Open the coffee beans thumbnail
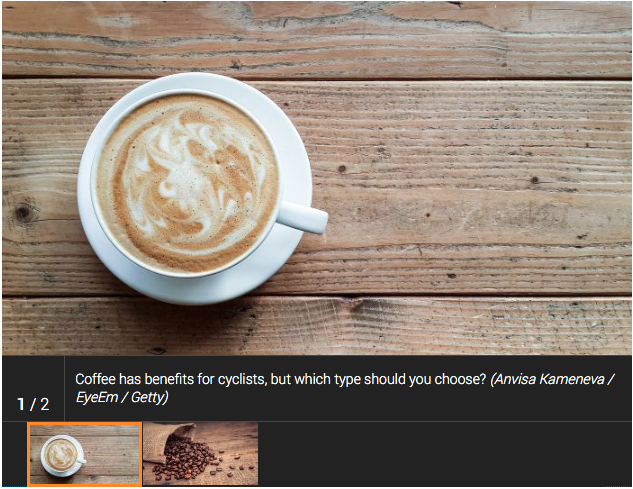 pos(201,454)
